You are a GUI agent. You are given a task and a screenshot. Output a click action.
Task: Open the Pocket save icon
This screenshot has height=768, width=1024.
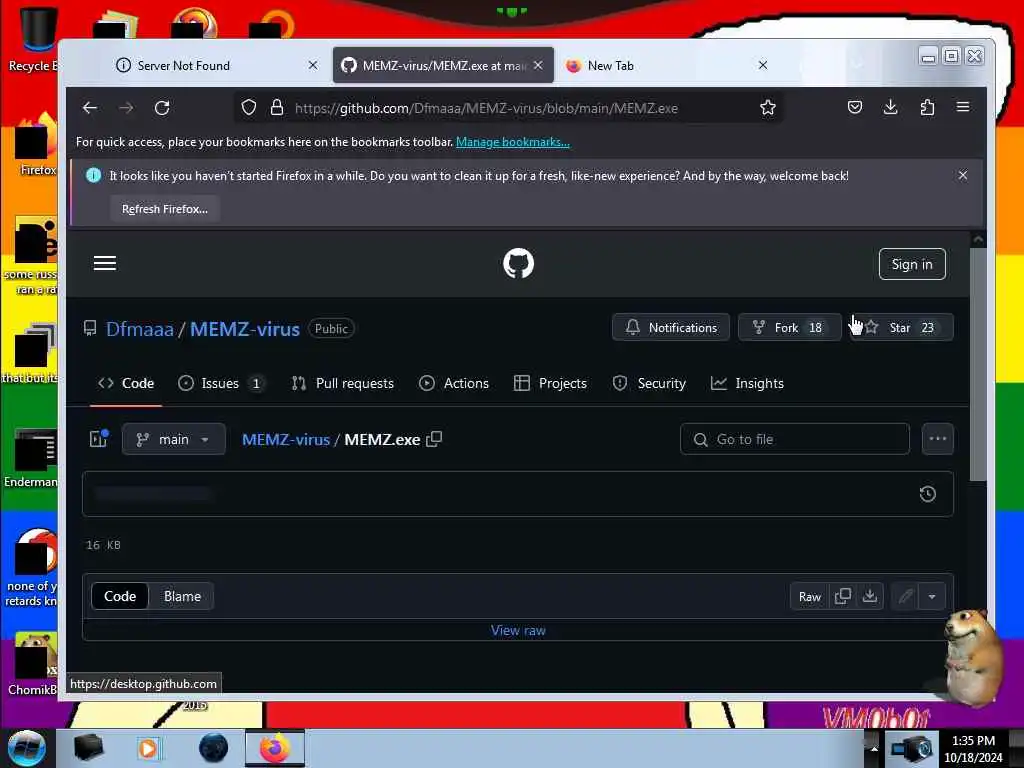click(854, 108)
